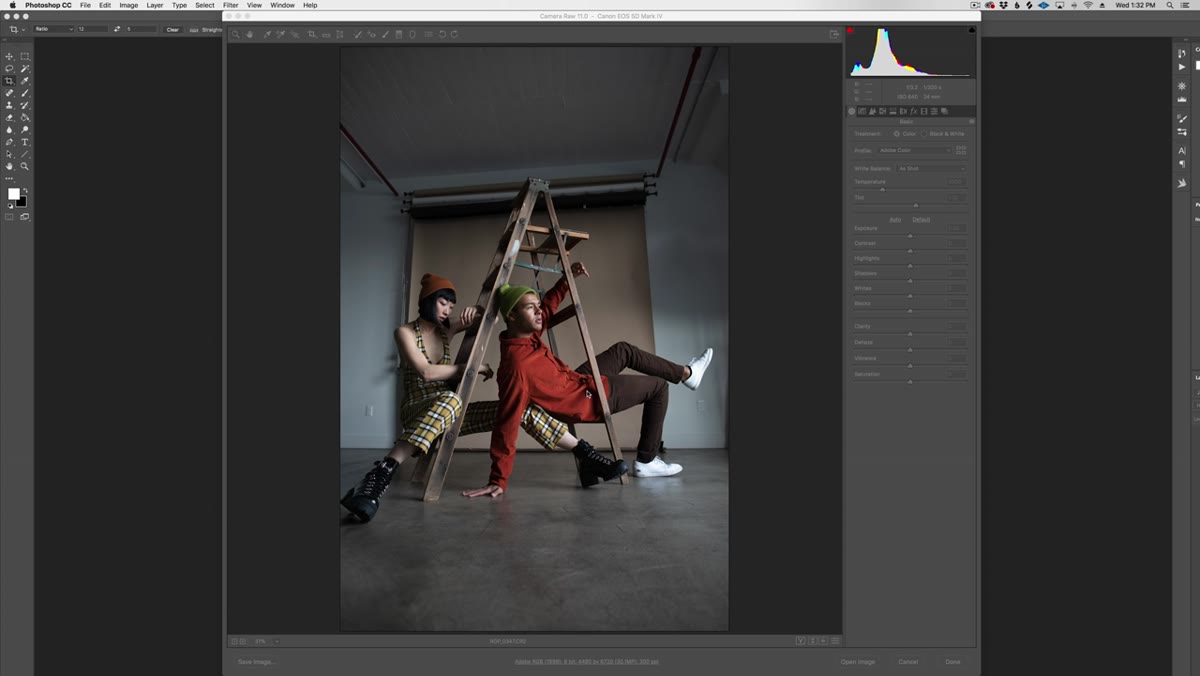Click Camera Raw Hand tool
1200x676 pixels.
250,34
